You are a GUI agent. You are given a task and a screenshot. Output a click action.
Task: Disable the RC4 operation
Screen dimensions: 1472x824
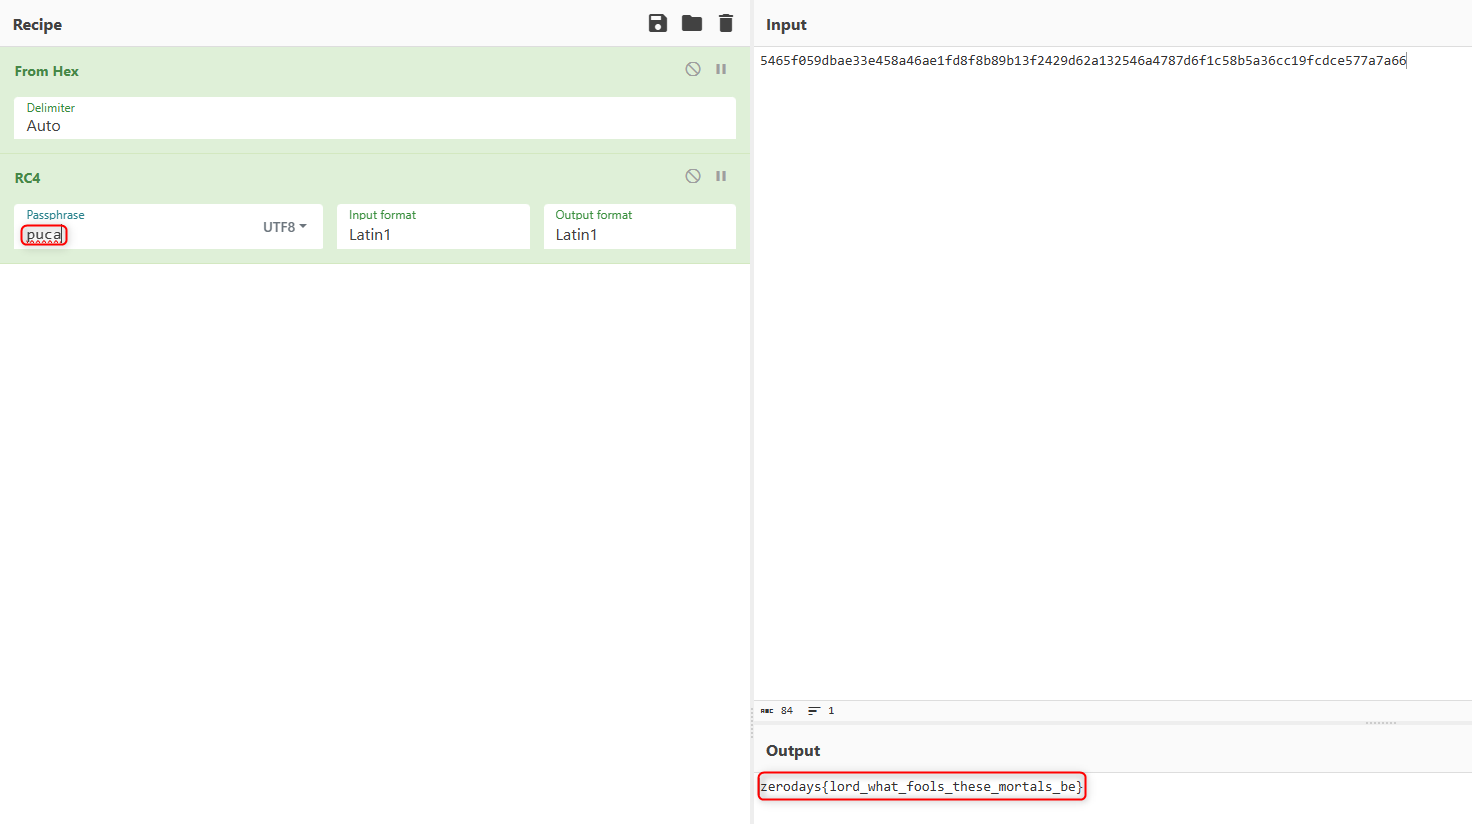click(x=693, y=176)
